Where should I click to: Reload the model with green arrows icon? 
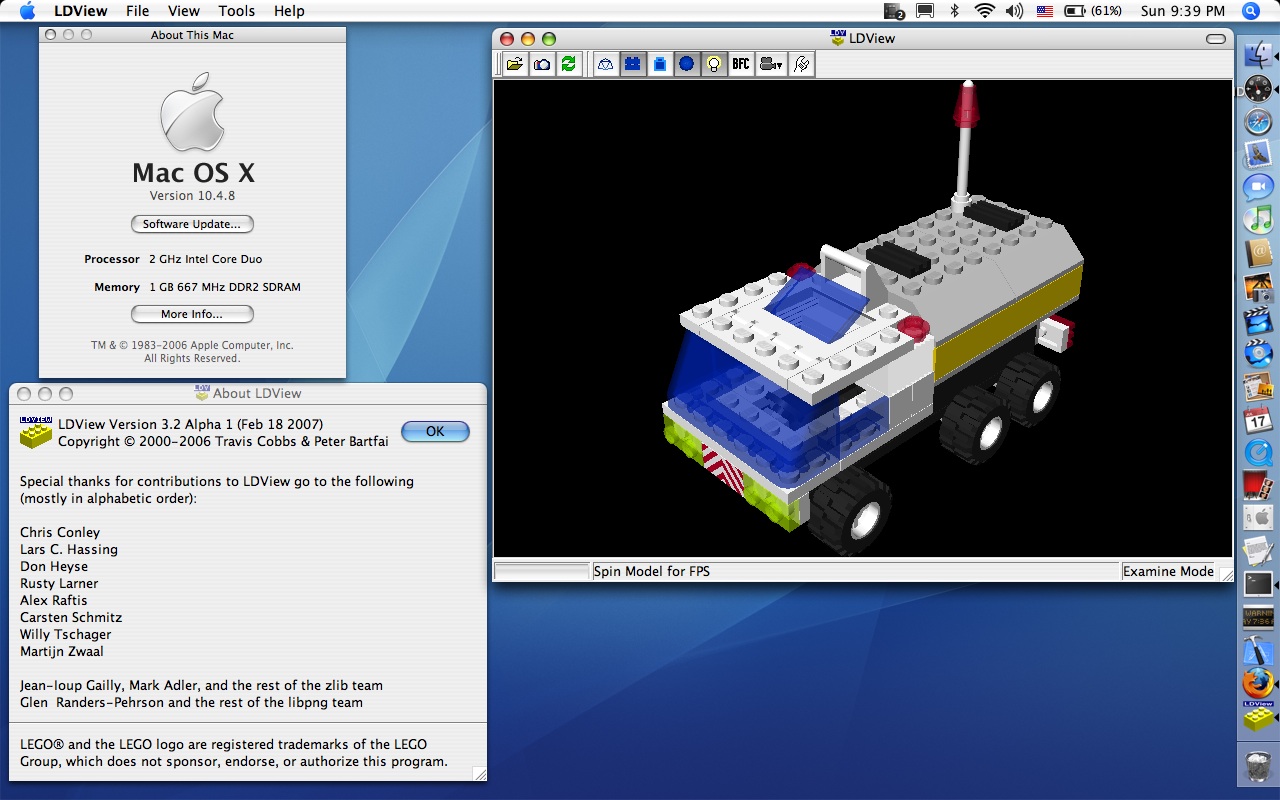pyautogui.click(x=568, y=64)
